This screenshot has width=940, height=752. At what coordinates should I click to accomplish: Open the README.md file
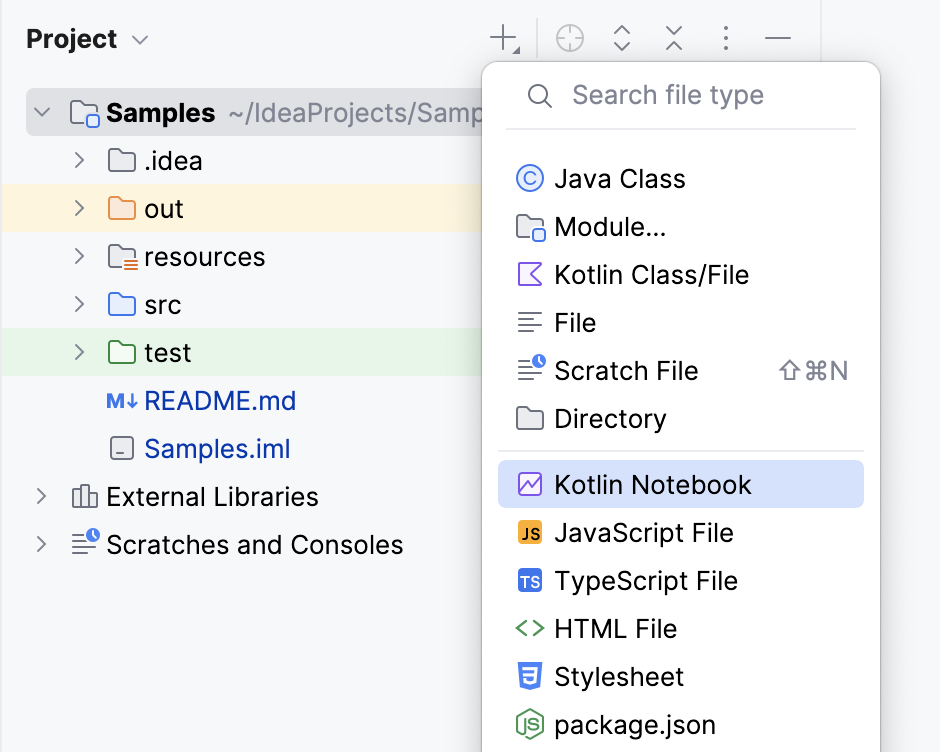click(220, 400)
